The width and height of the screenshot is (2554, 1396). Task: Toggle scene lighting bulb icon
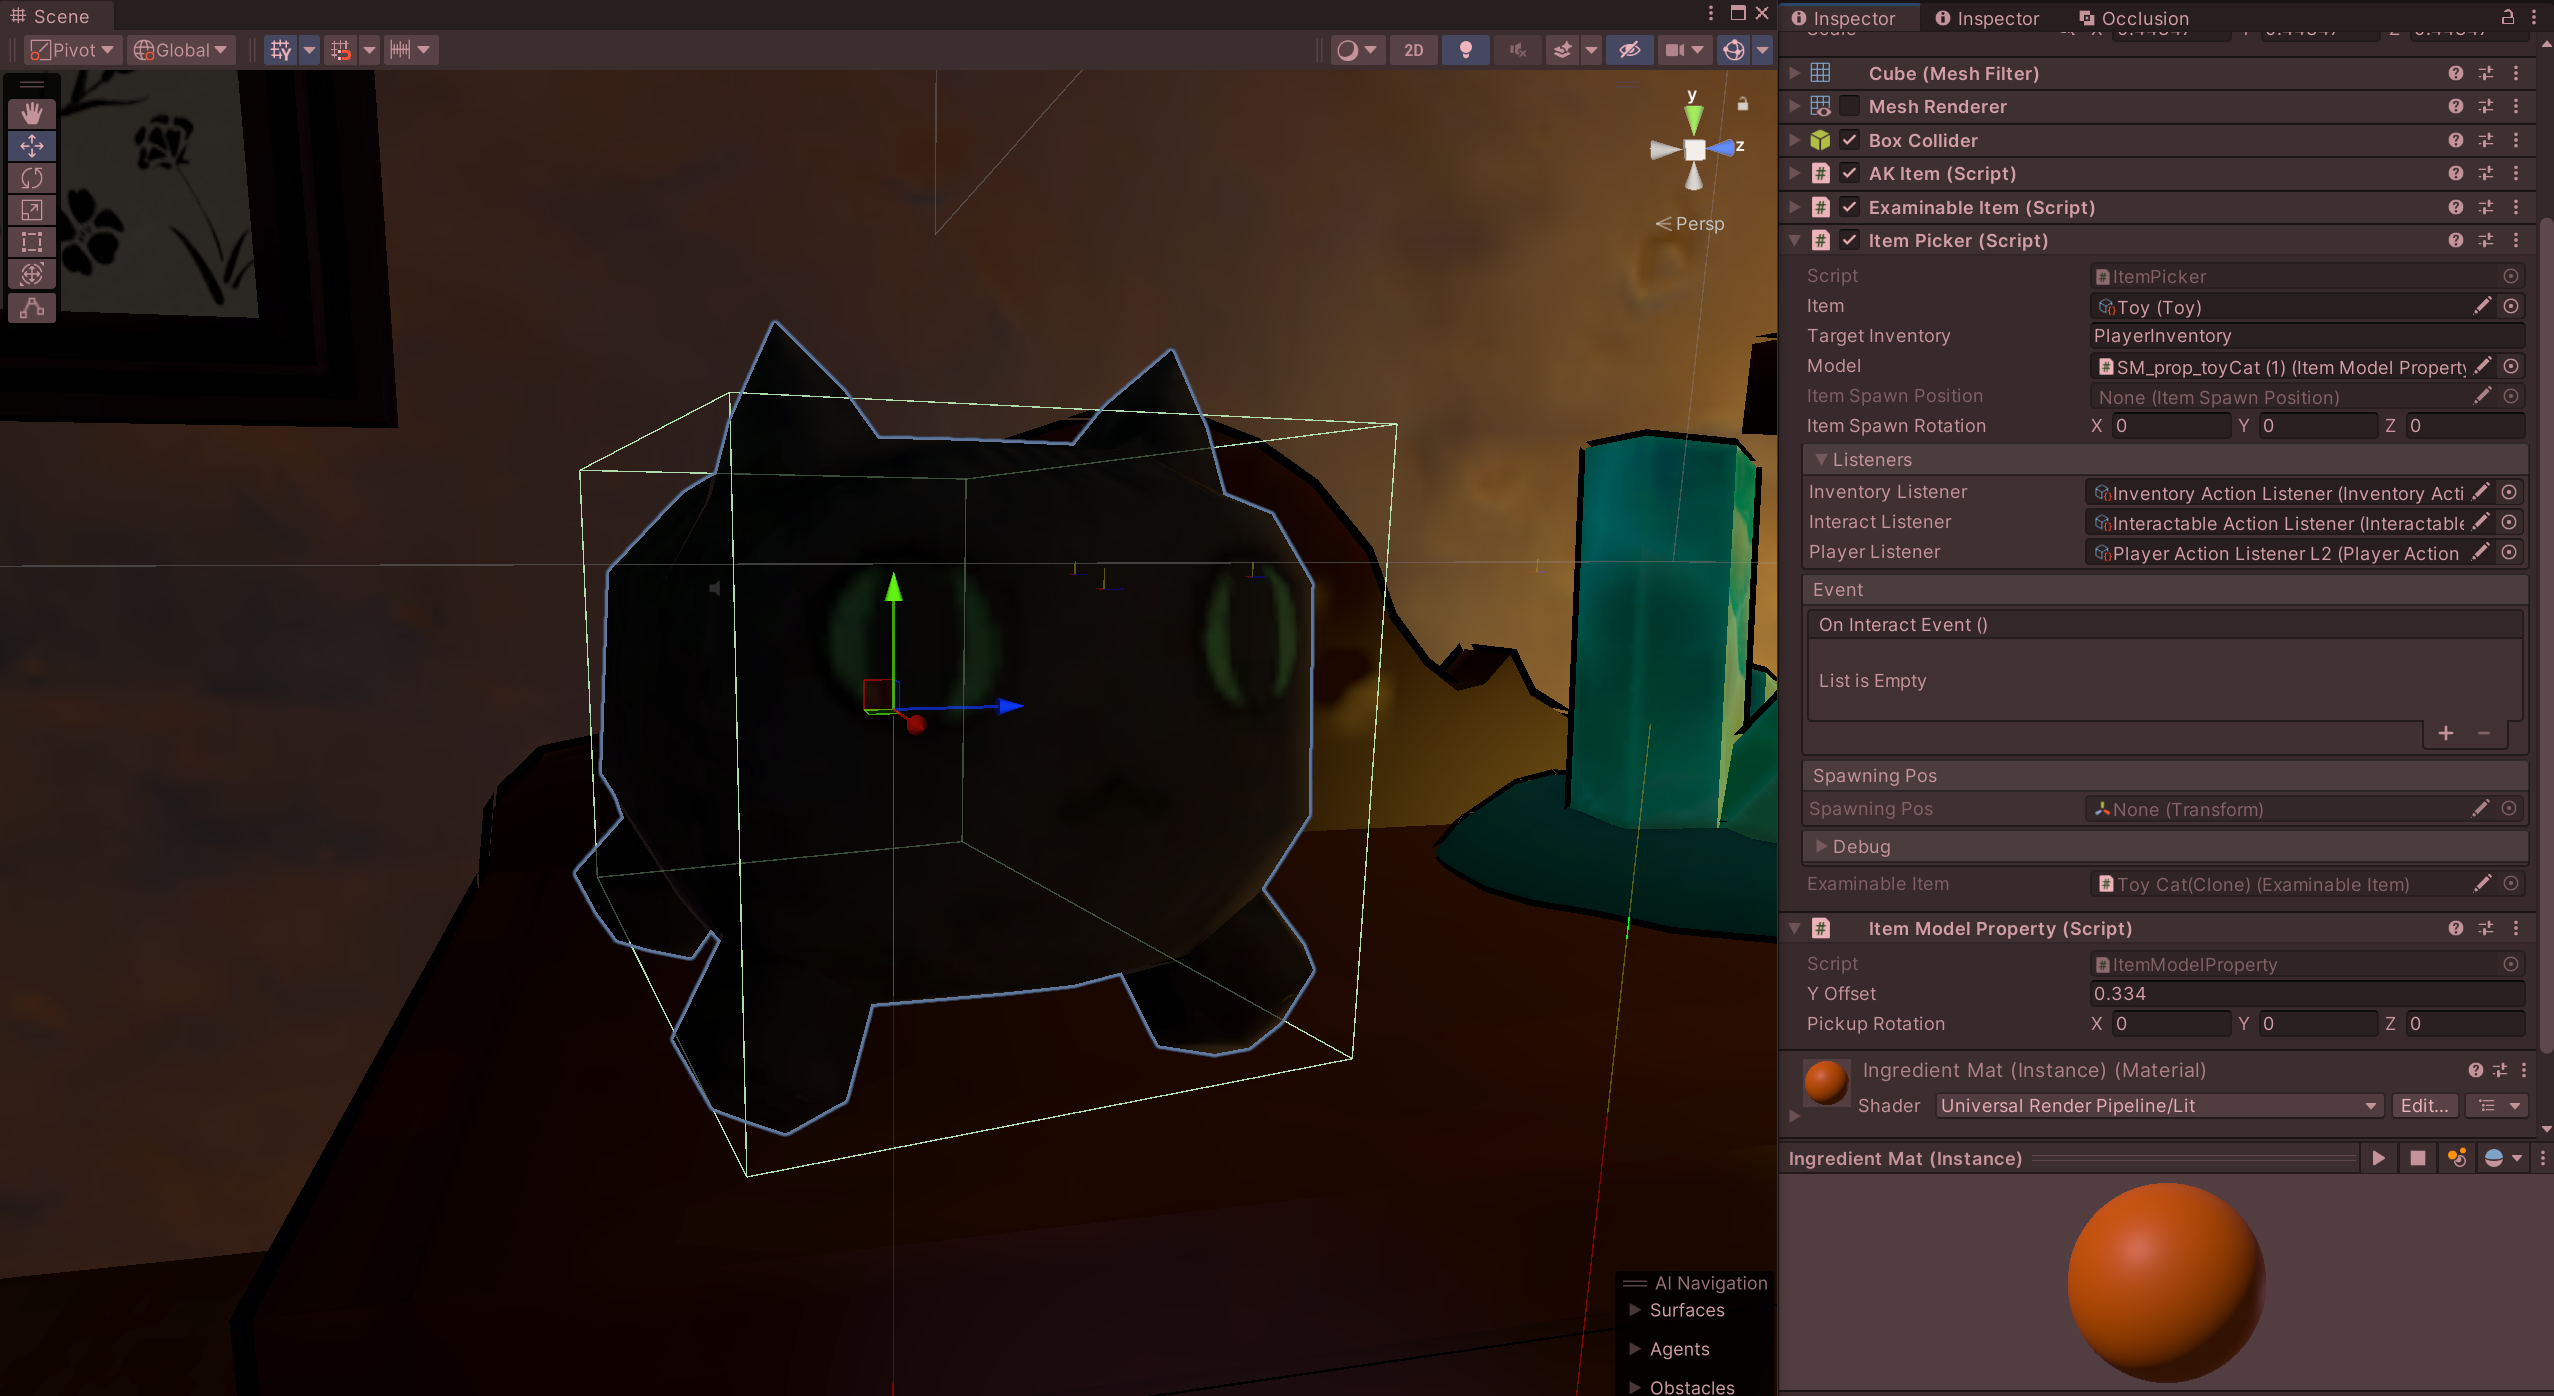point(1465,50)
